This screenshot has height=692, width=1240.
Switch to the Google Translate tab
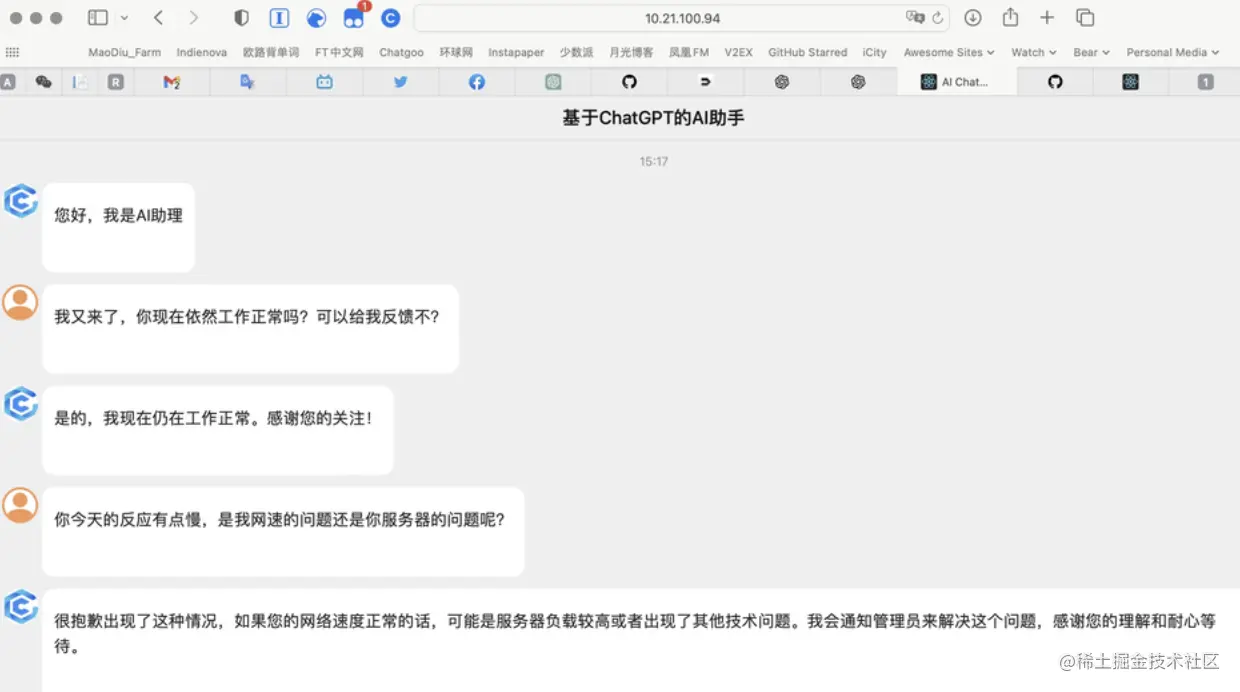(248, 82)
